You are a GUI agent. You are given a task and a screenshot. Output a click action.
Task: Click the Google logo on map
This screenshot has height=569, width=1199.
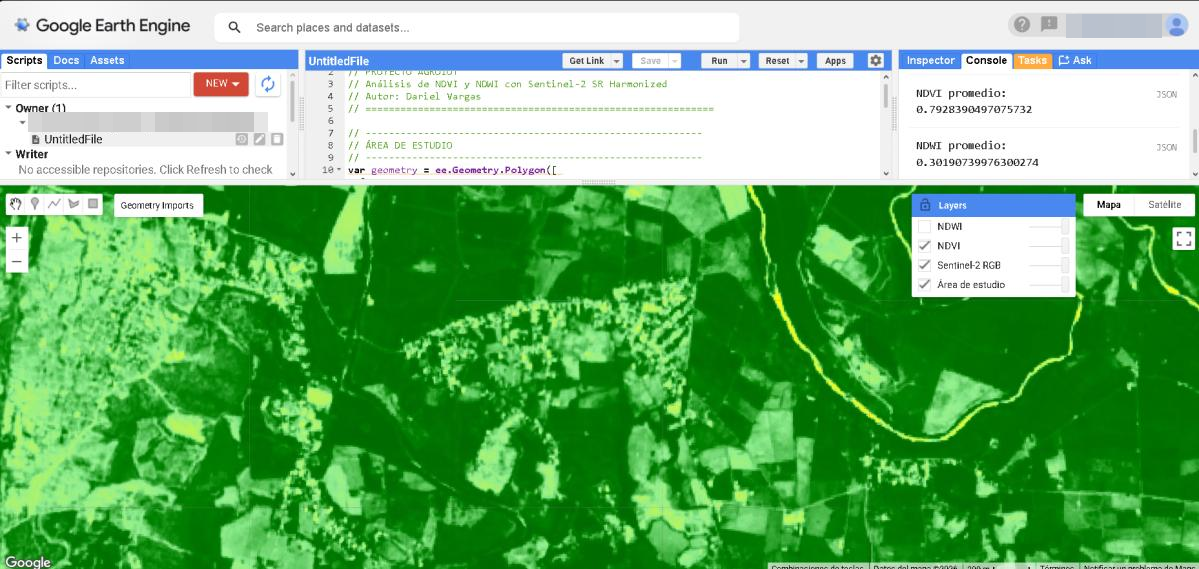point(28,562)
